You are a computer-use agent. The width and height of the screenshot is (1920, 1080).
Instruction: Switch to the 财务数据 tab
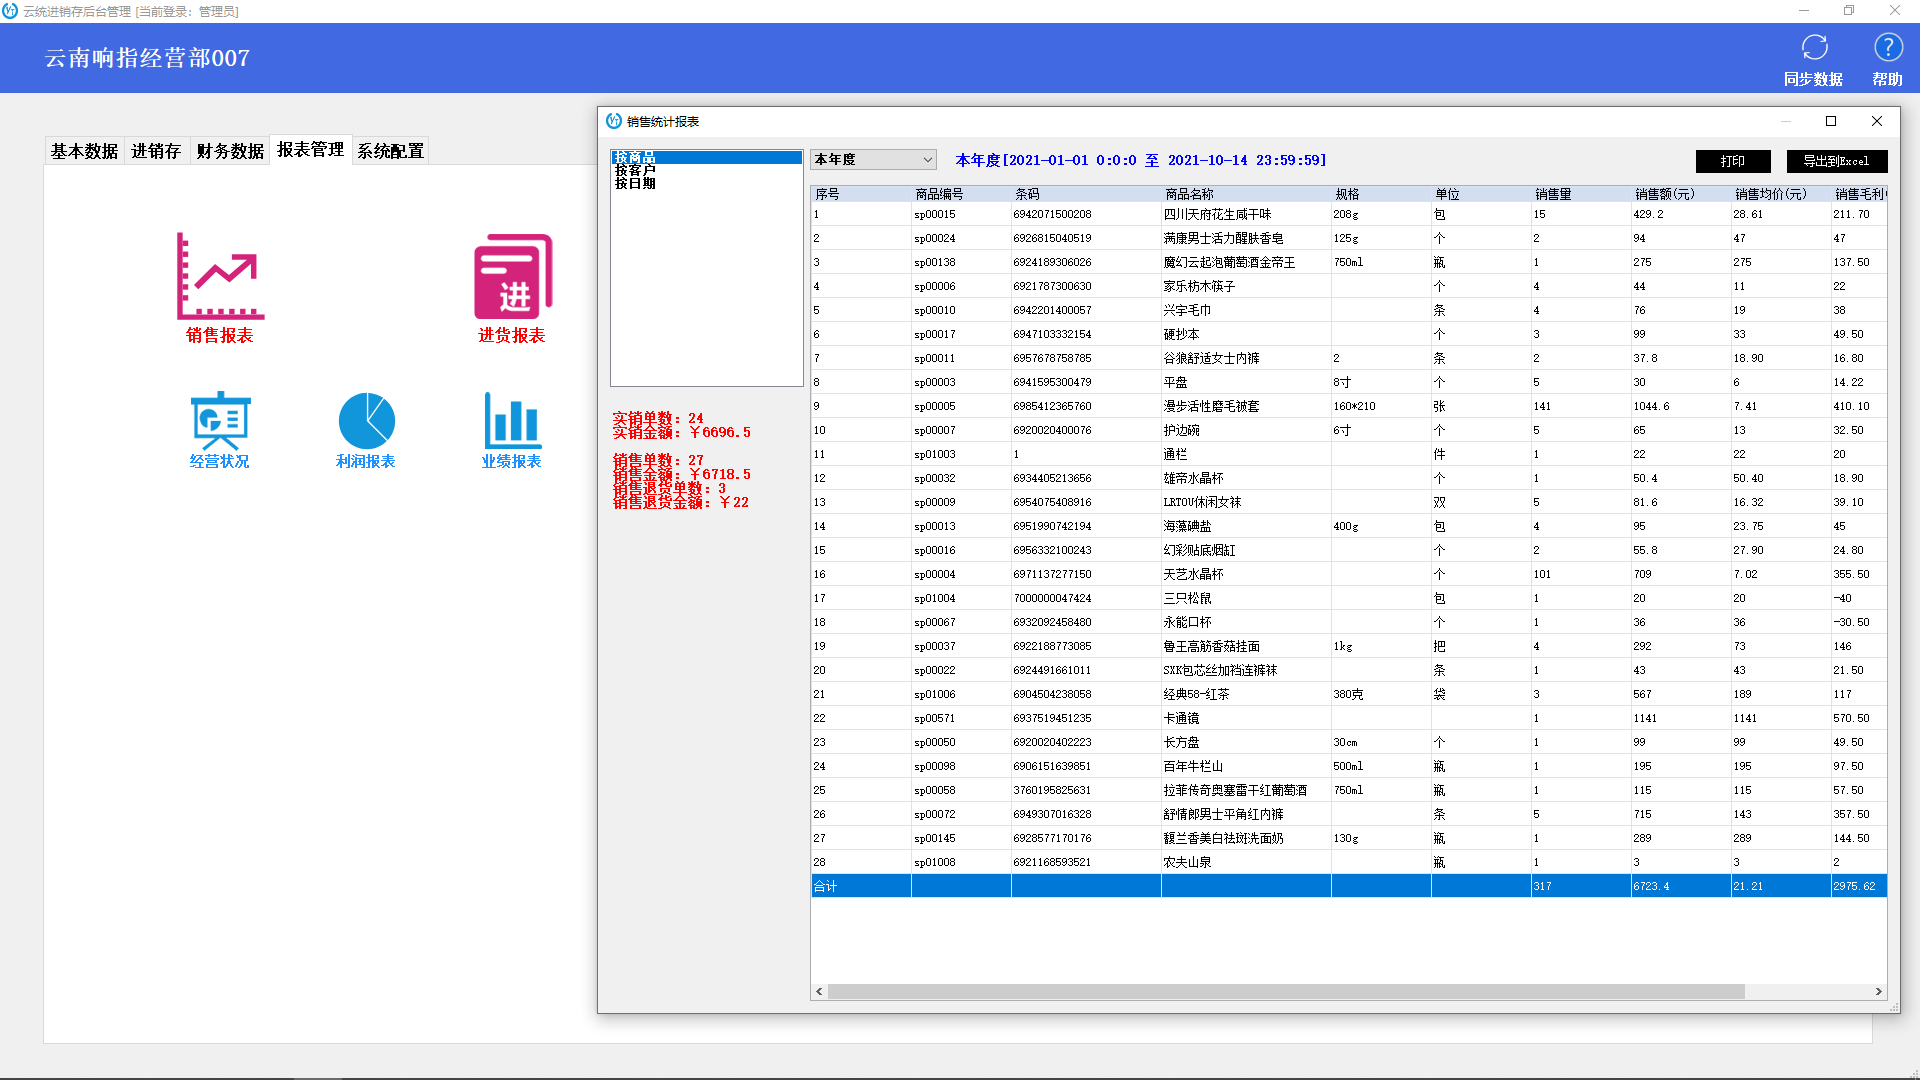point(230,151)
